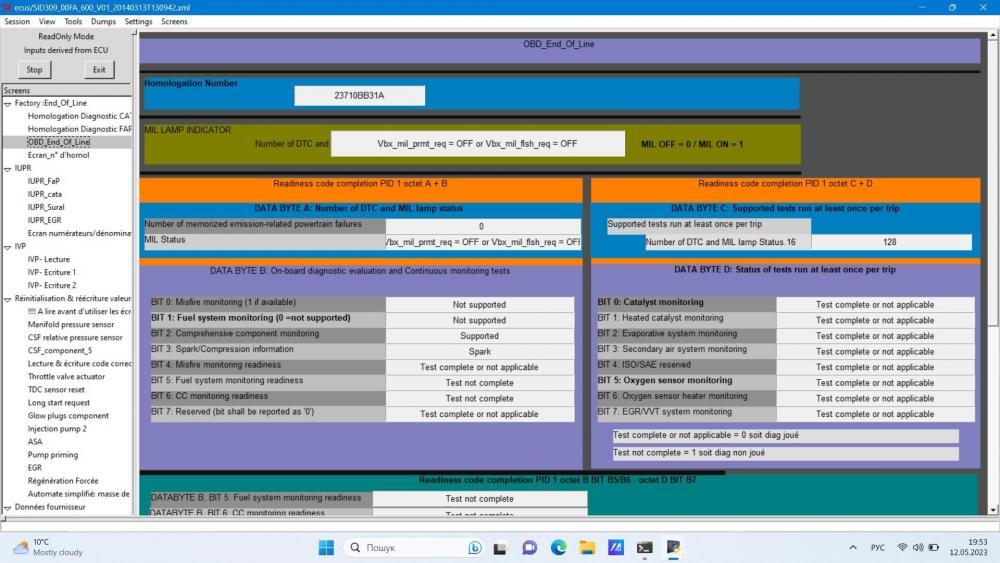Open the Bing icon in taskbar search
1000x563 pixels.
(x=474, y=548)
